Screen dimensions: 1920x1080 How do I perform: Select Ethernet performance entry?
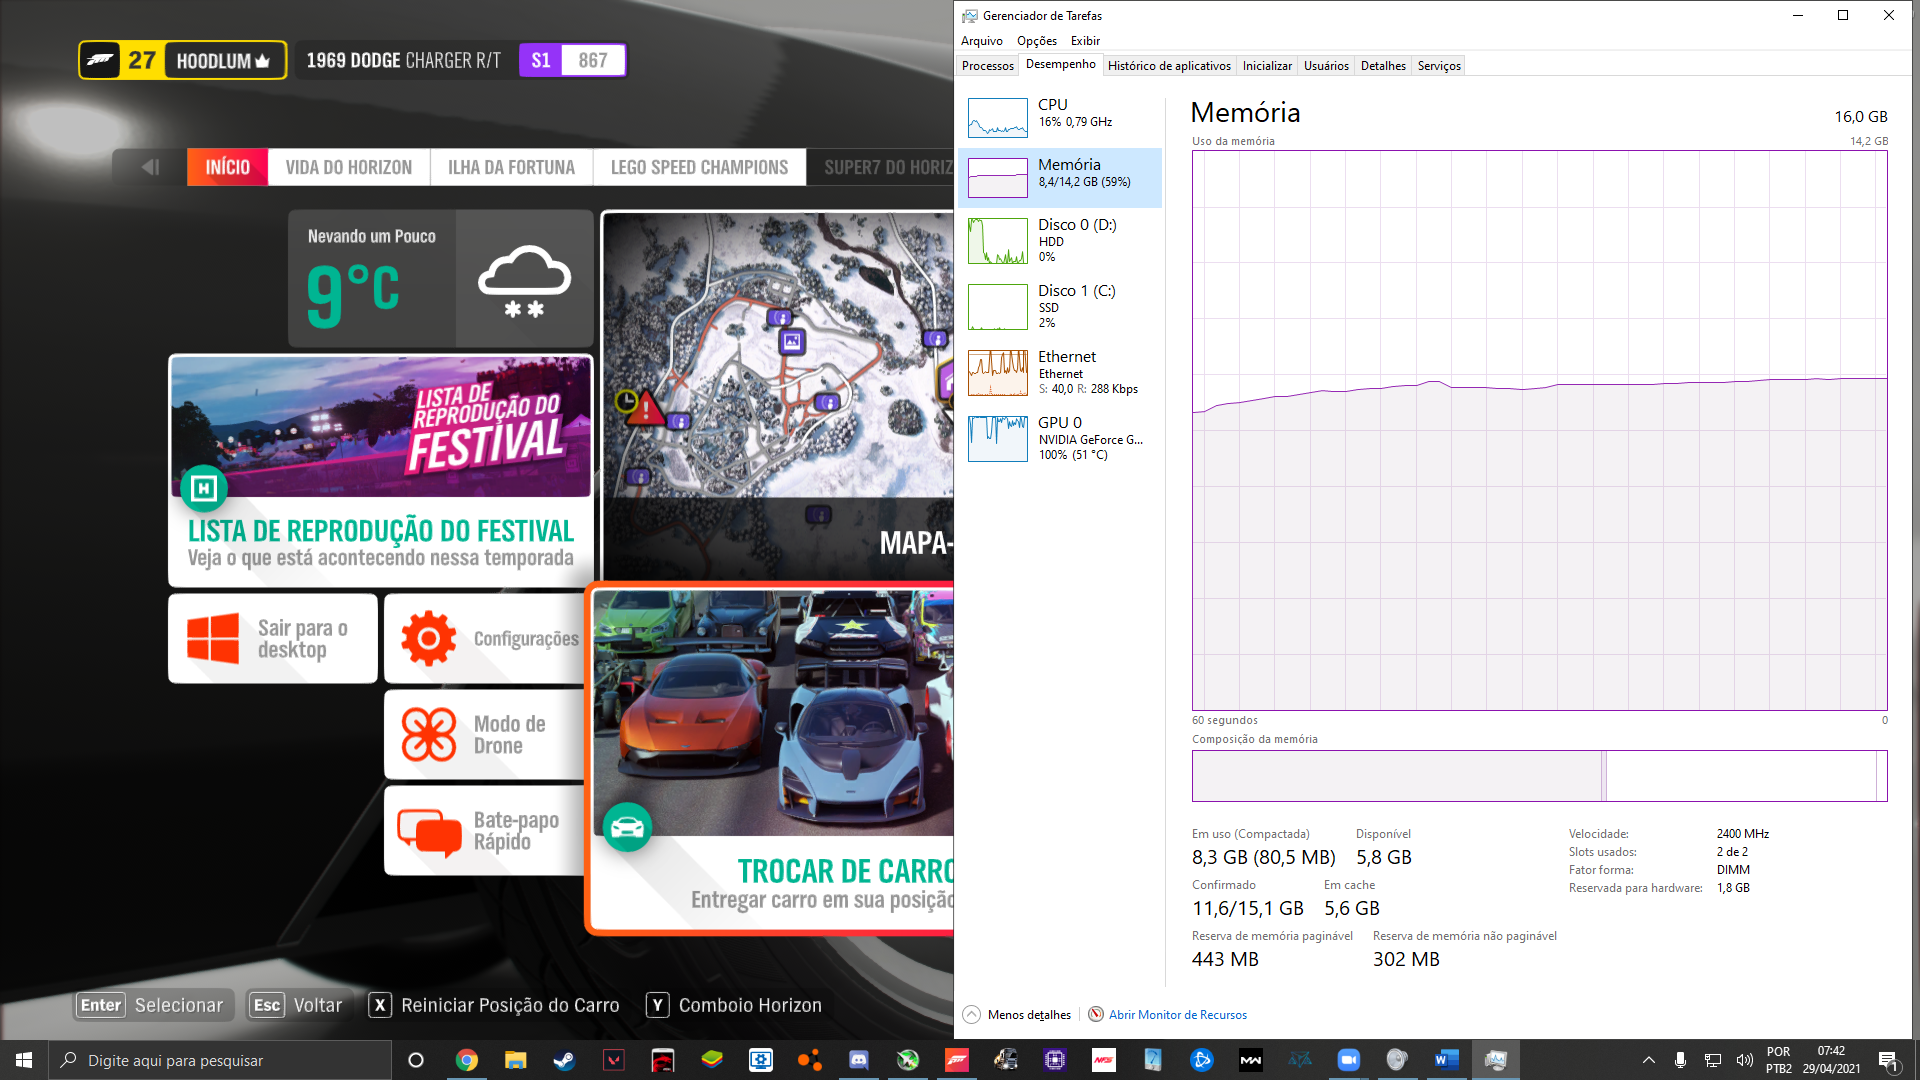(x=1060, y=372)
